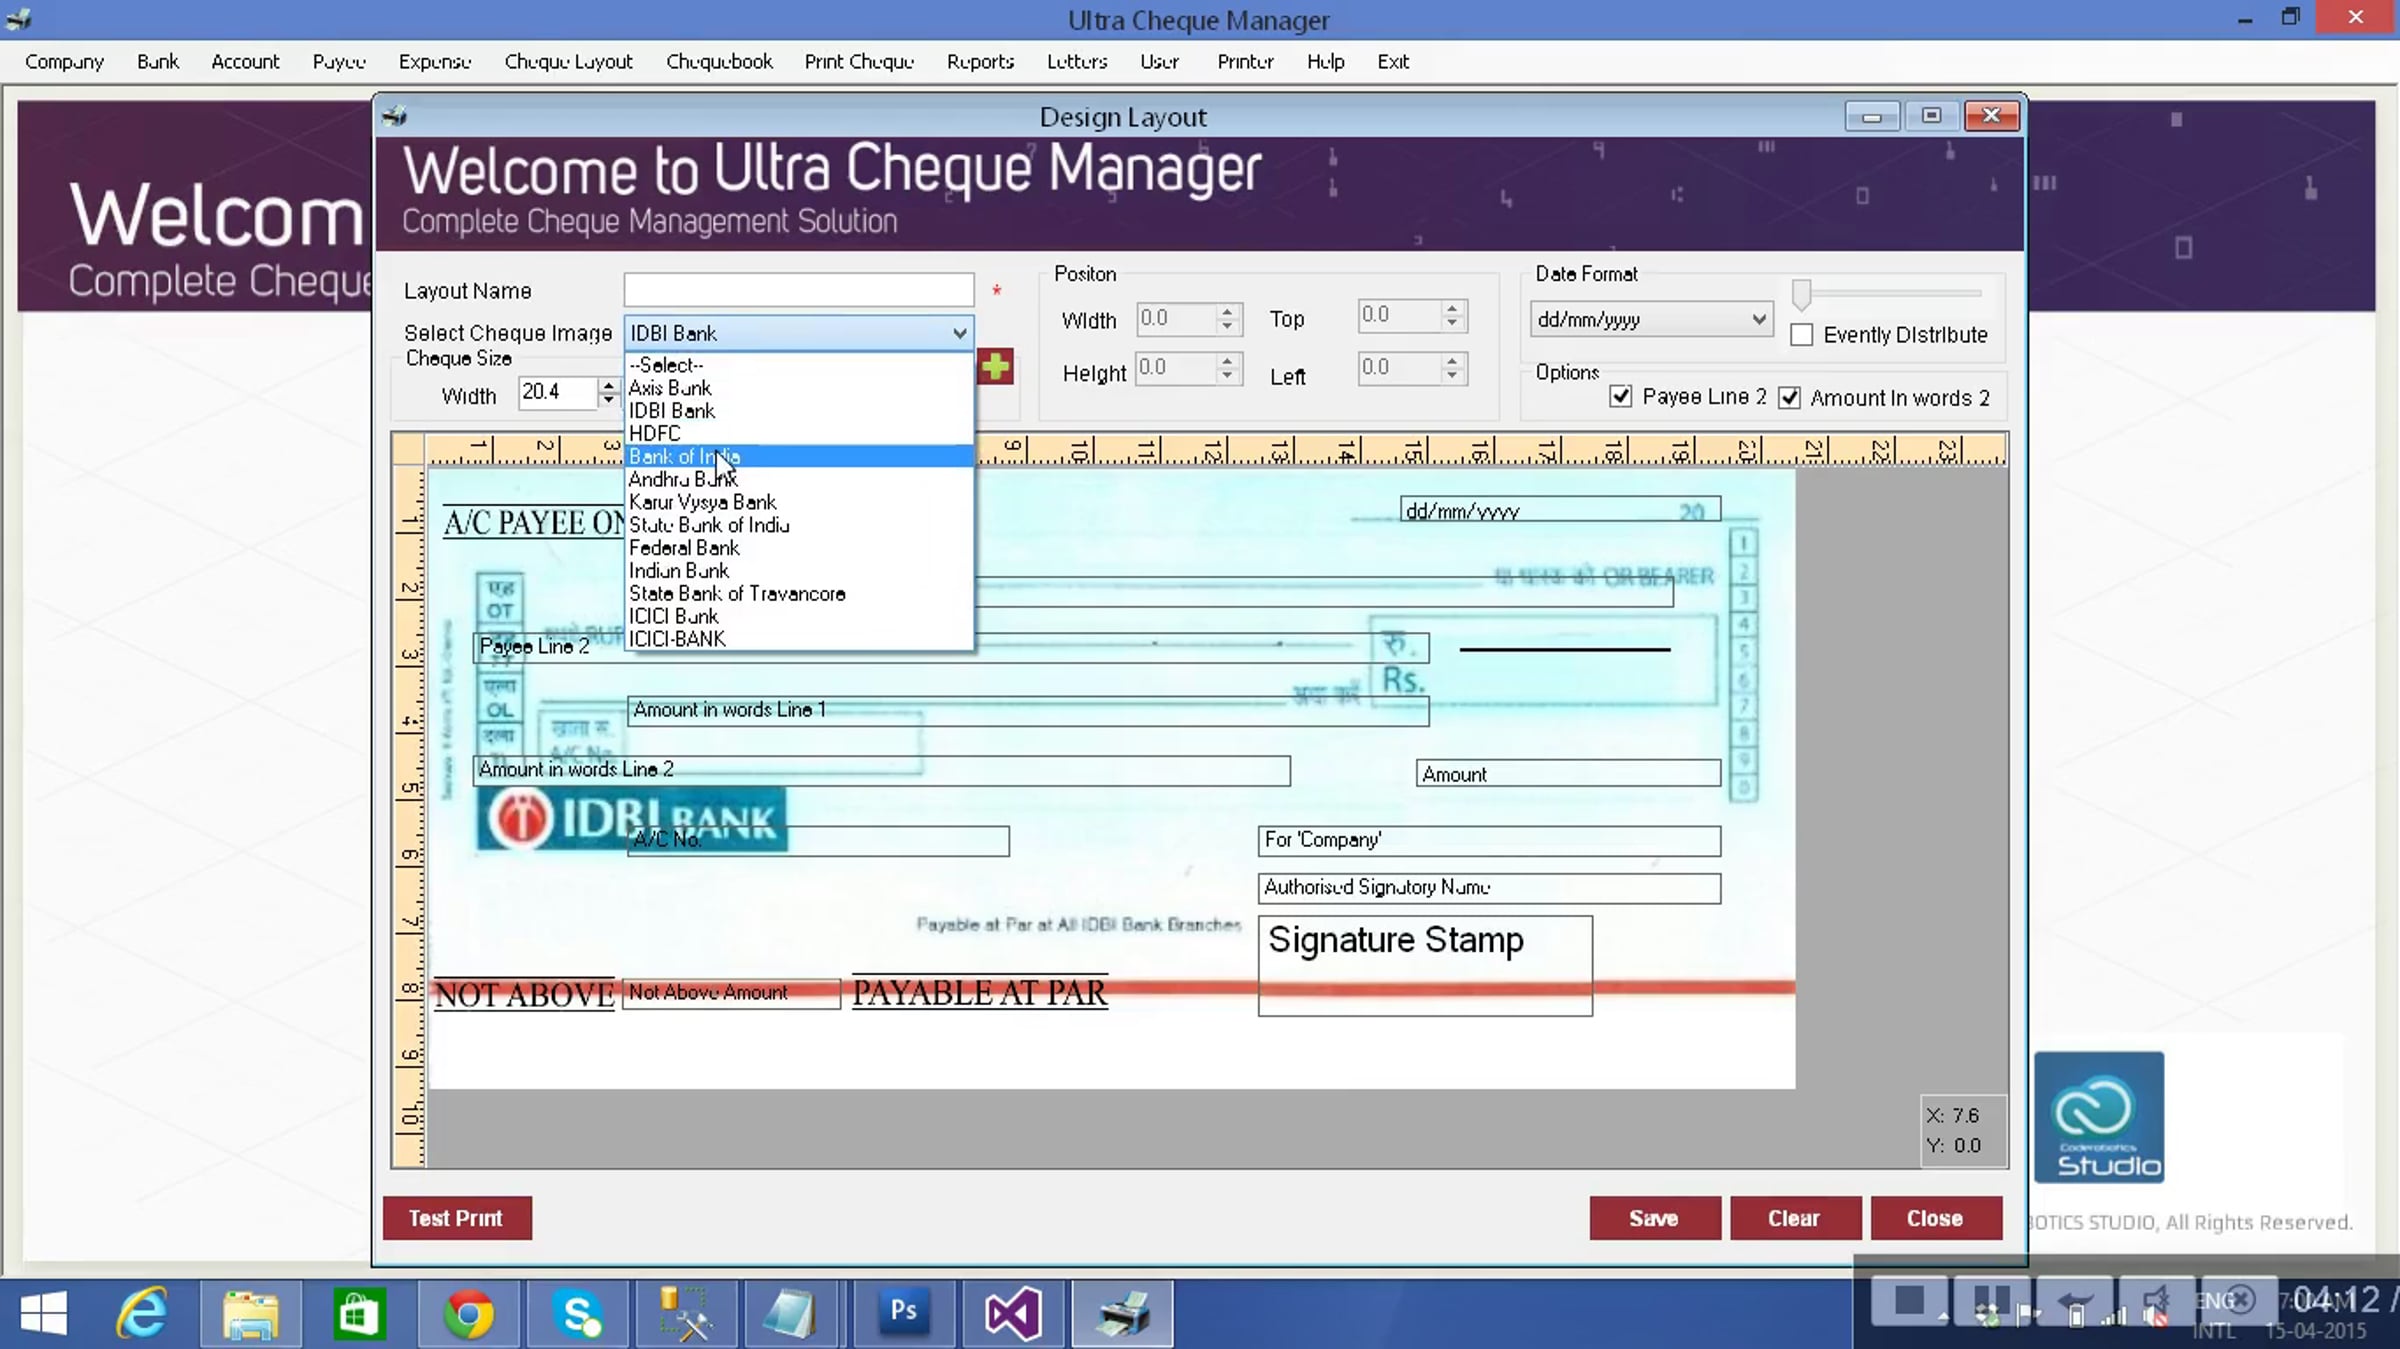Open the Print Cheque menu

859,62
